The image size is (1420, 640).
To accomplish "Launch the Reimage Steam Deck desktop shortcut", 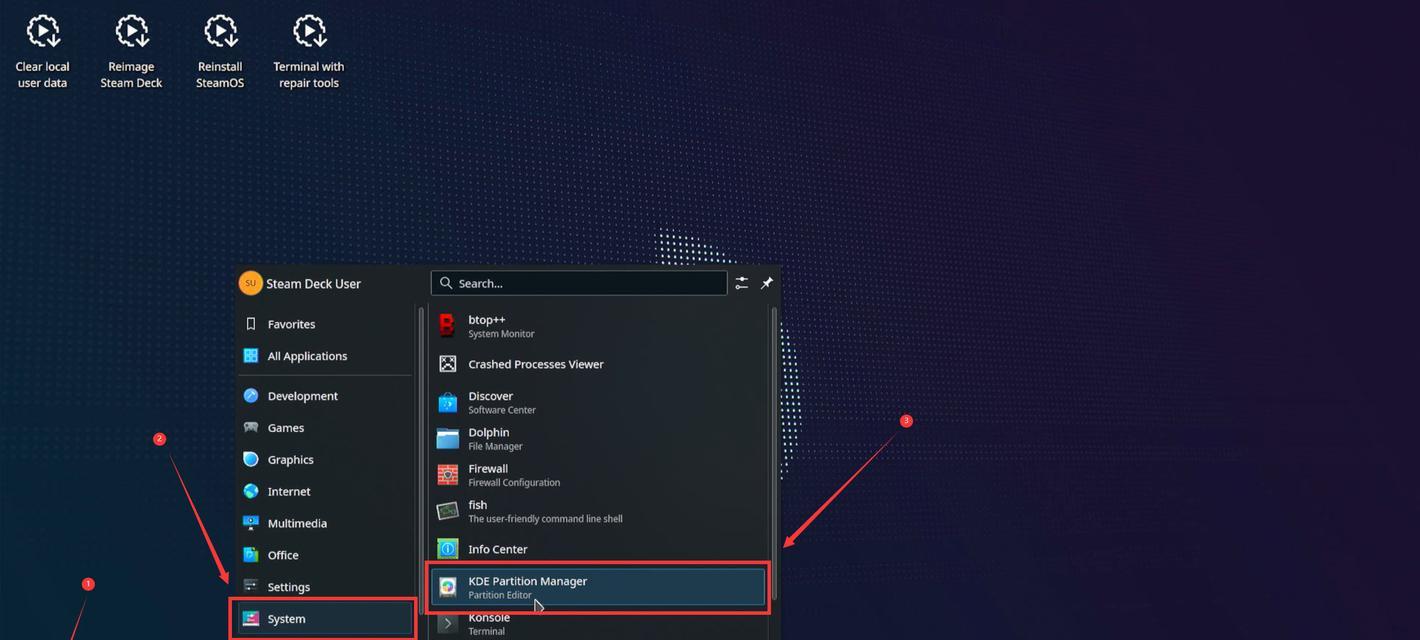I will (x=131, y=52).
